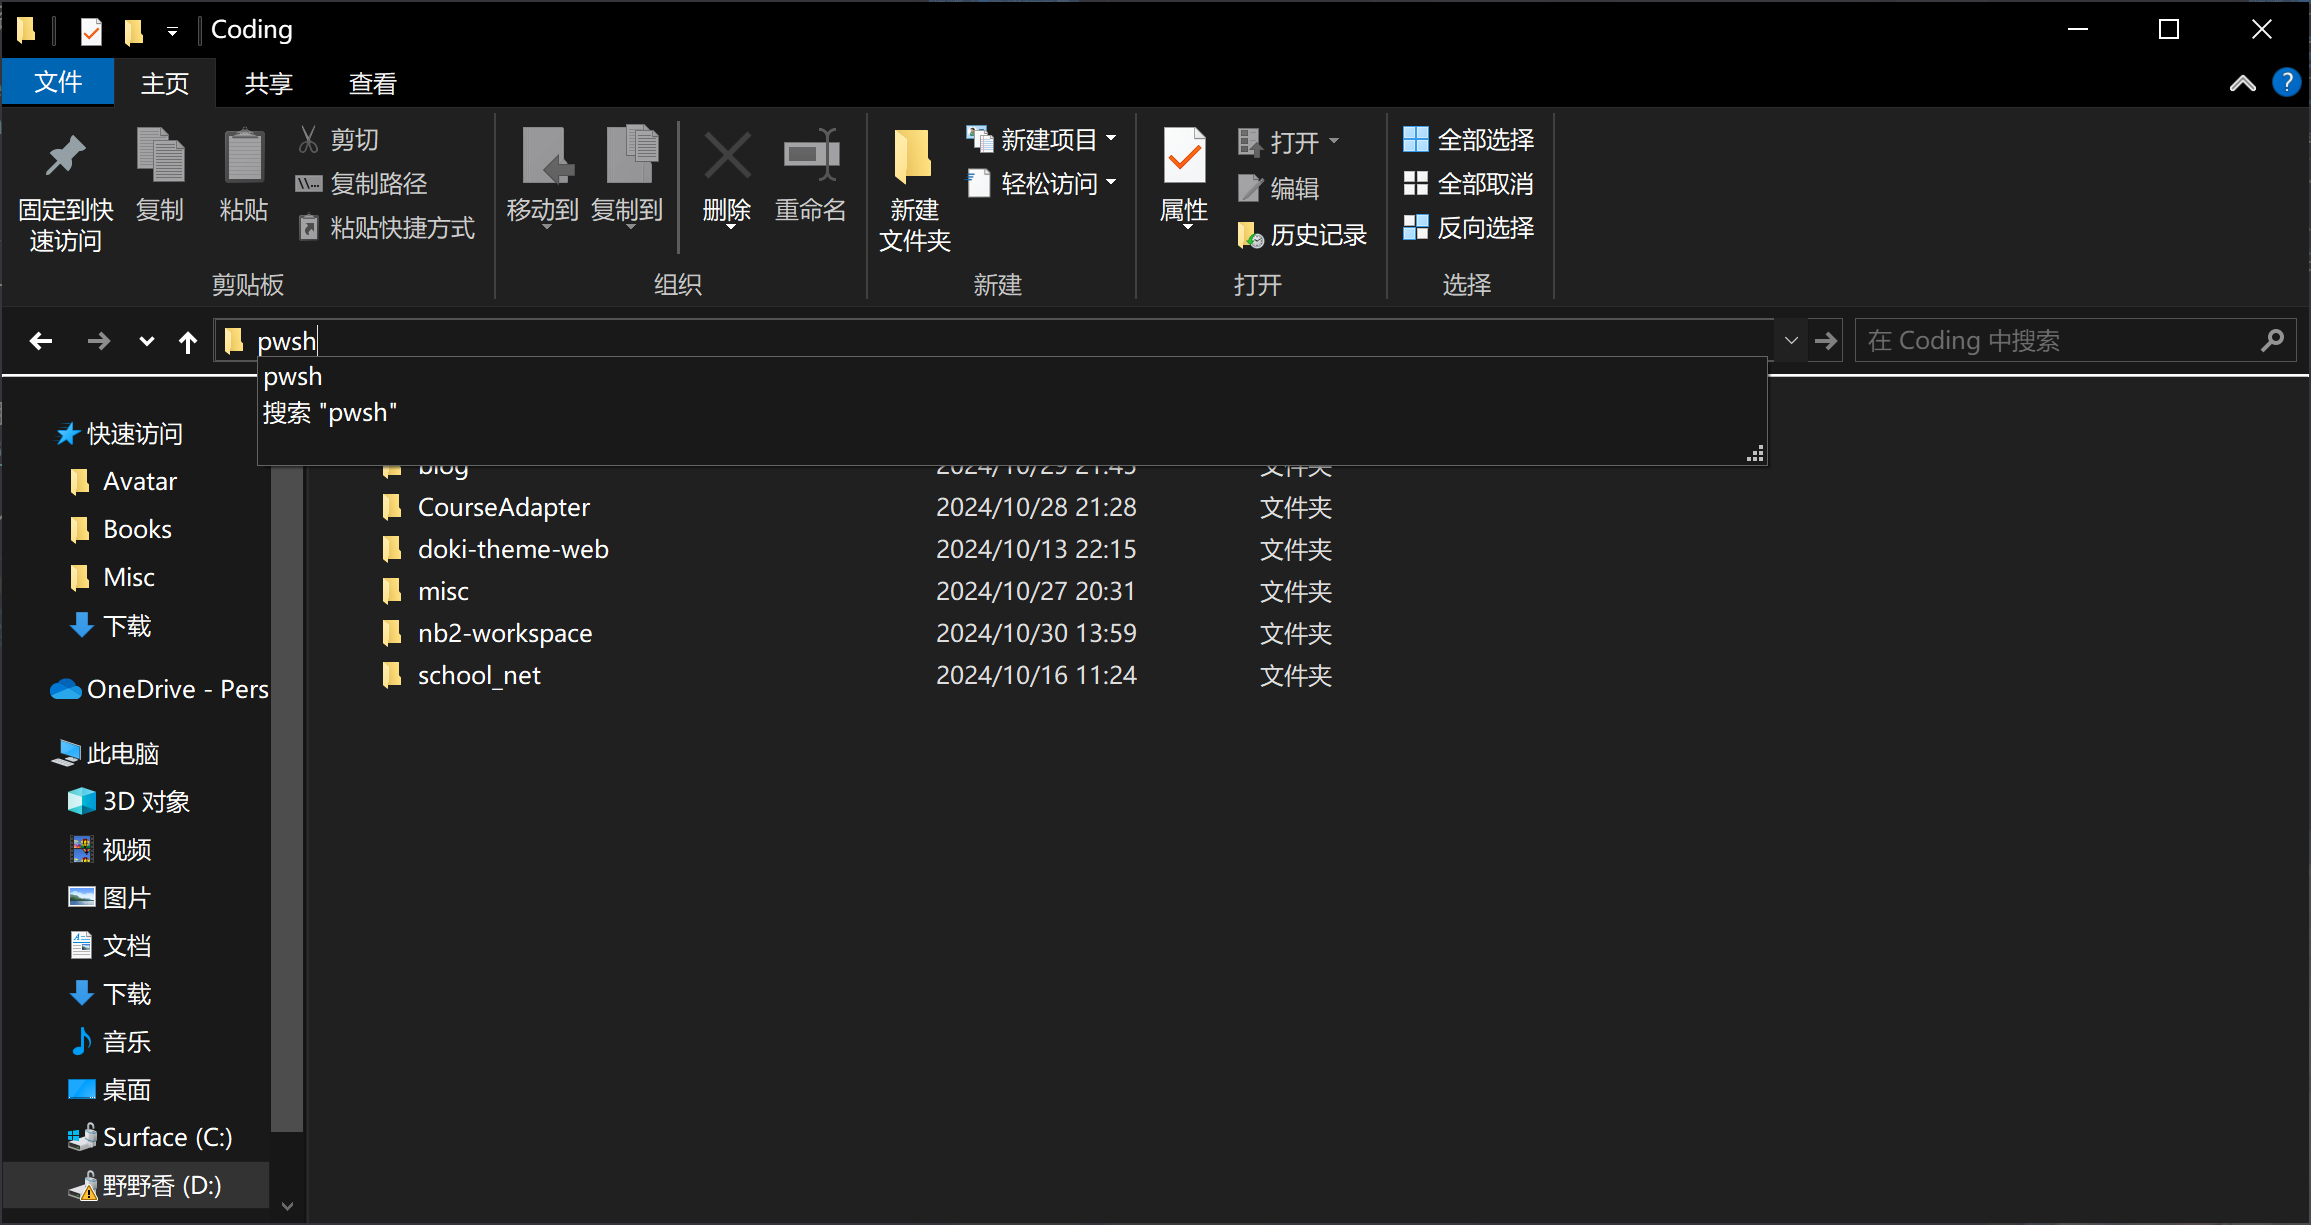This screenshot has height=1225, width=2311.
Task: Select the pwsh autocomplete suggestion
Action: (x=293, y=377)
